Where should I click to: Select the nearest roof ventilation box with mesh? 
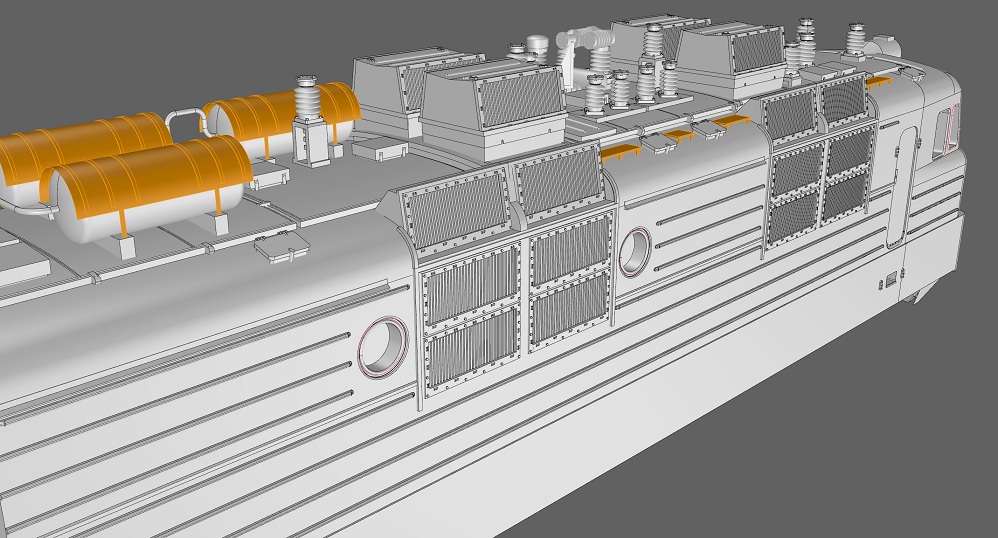click(492, 110)
